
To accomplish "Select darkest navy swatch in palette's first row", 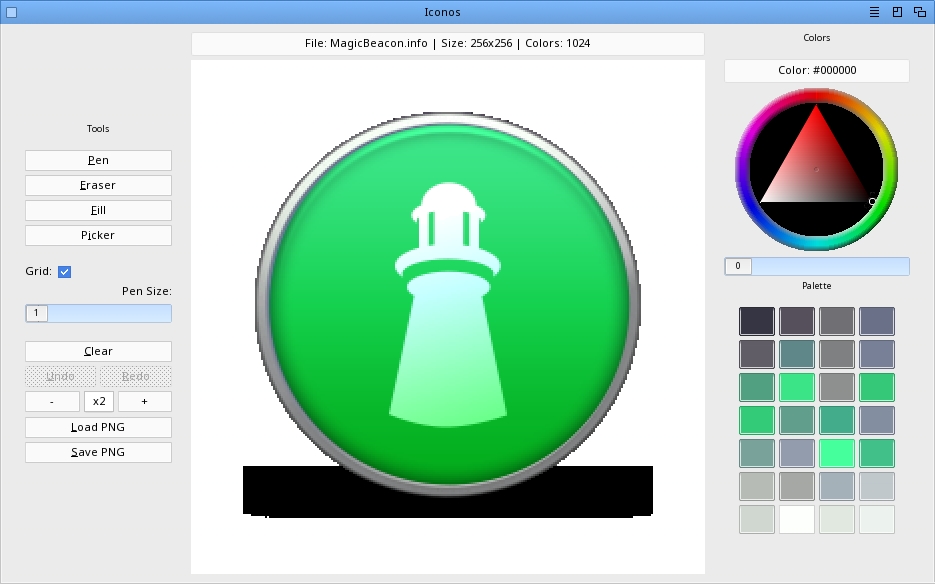I will (757, 322).
